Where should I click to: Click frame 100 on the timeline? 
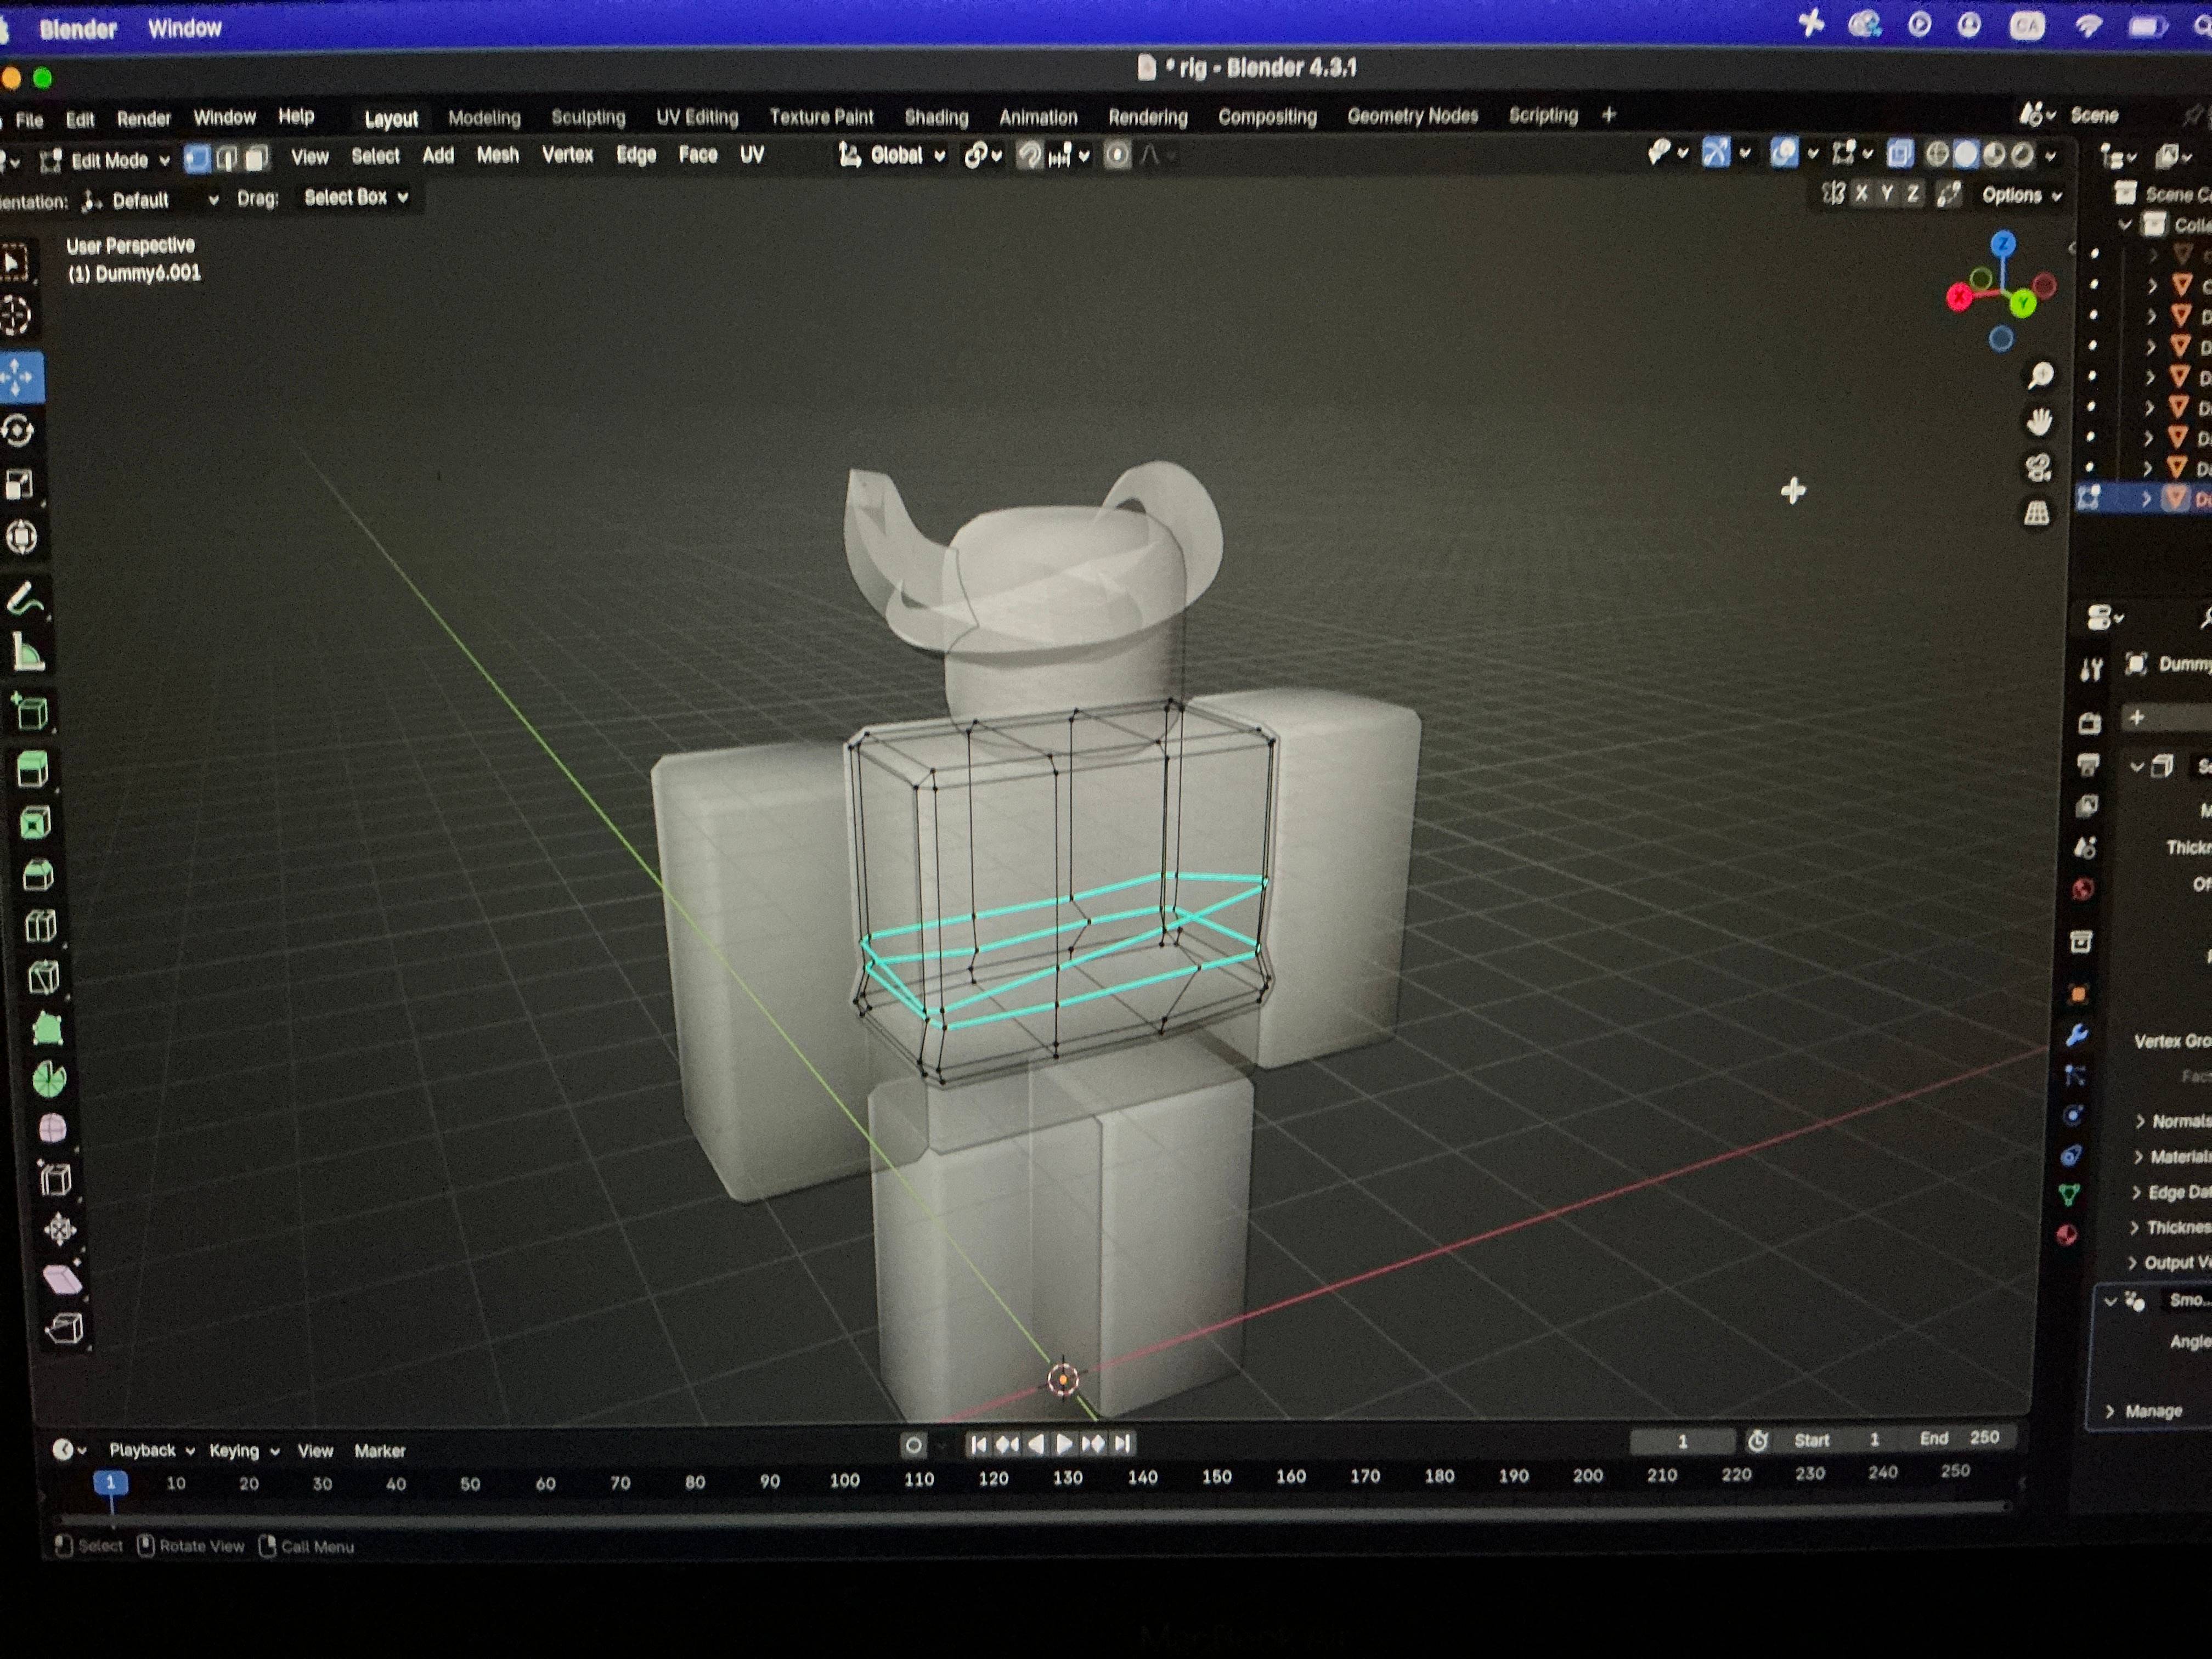[x=844, y=1480]
